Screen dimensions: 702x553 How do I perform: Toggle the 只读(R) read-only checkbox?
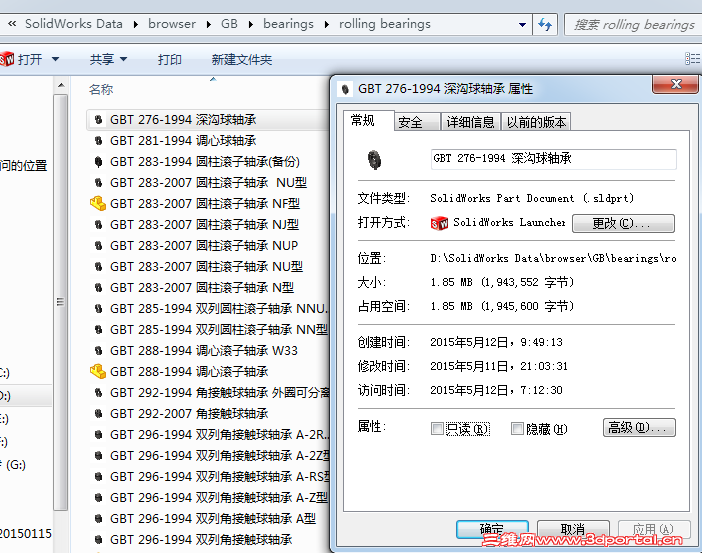437,429
